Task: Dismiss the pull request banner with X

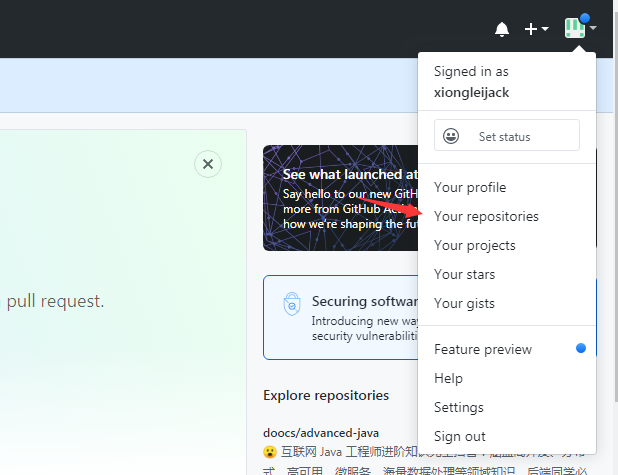Action: pyautogui.click(x=208, y=164)
